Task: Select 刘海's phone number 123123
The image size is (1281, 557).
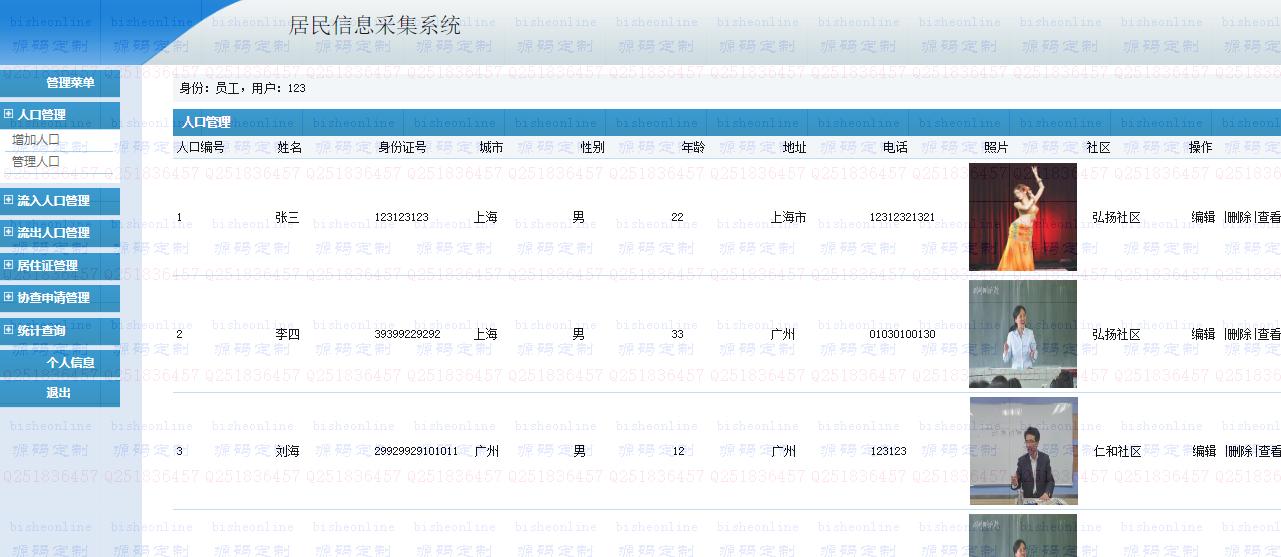Action: (889, 451)
